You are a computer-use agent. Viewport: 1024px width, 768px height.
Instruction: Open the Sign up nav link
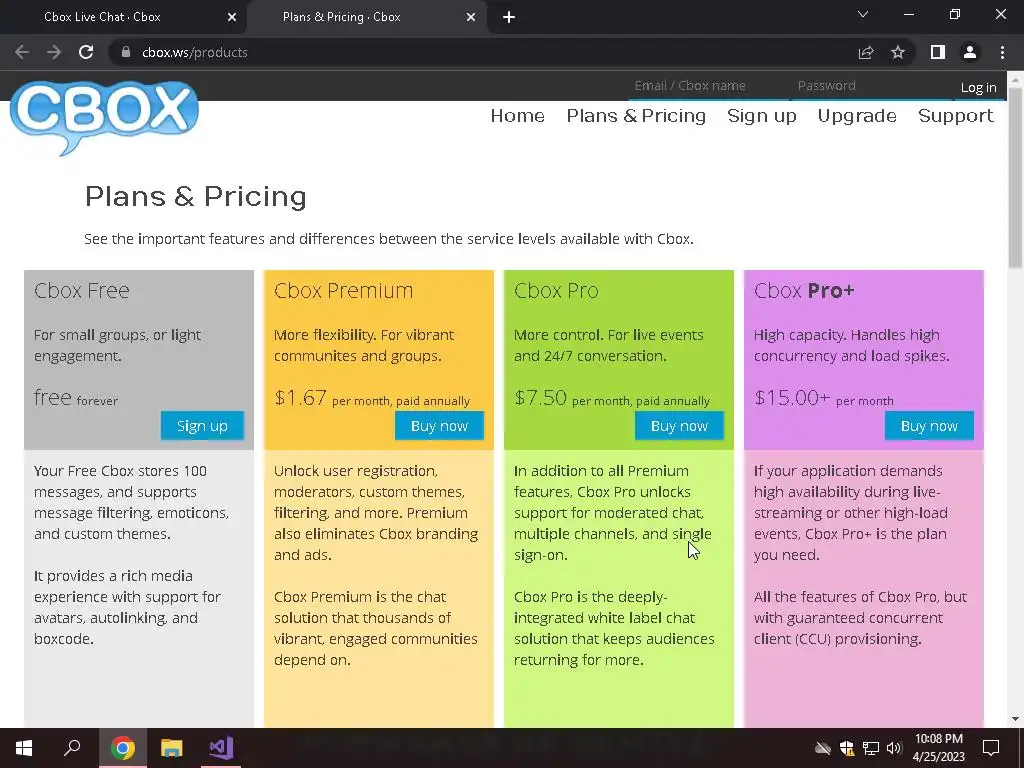pos(761,116)
